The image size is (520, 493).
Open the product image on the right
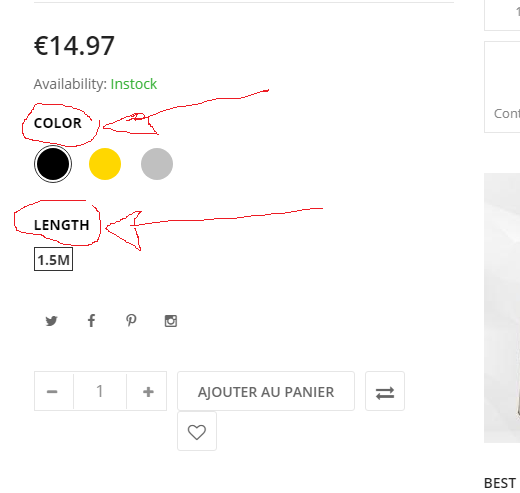coord(502,308)
